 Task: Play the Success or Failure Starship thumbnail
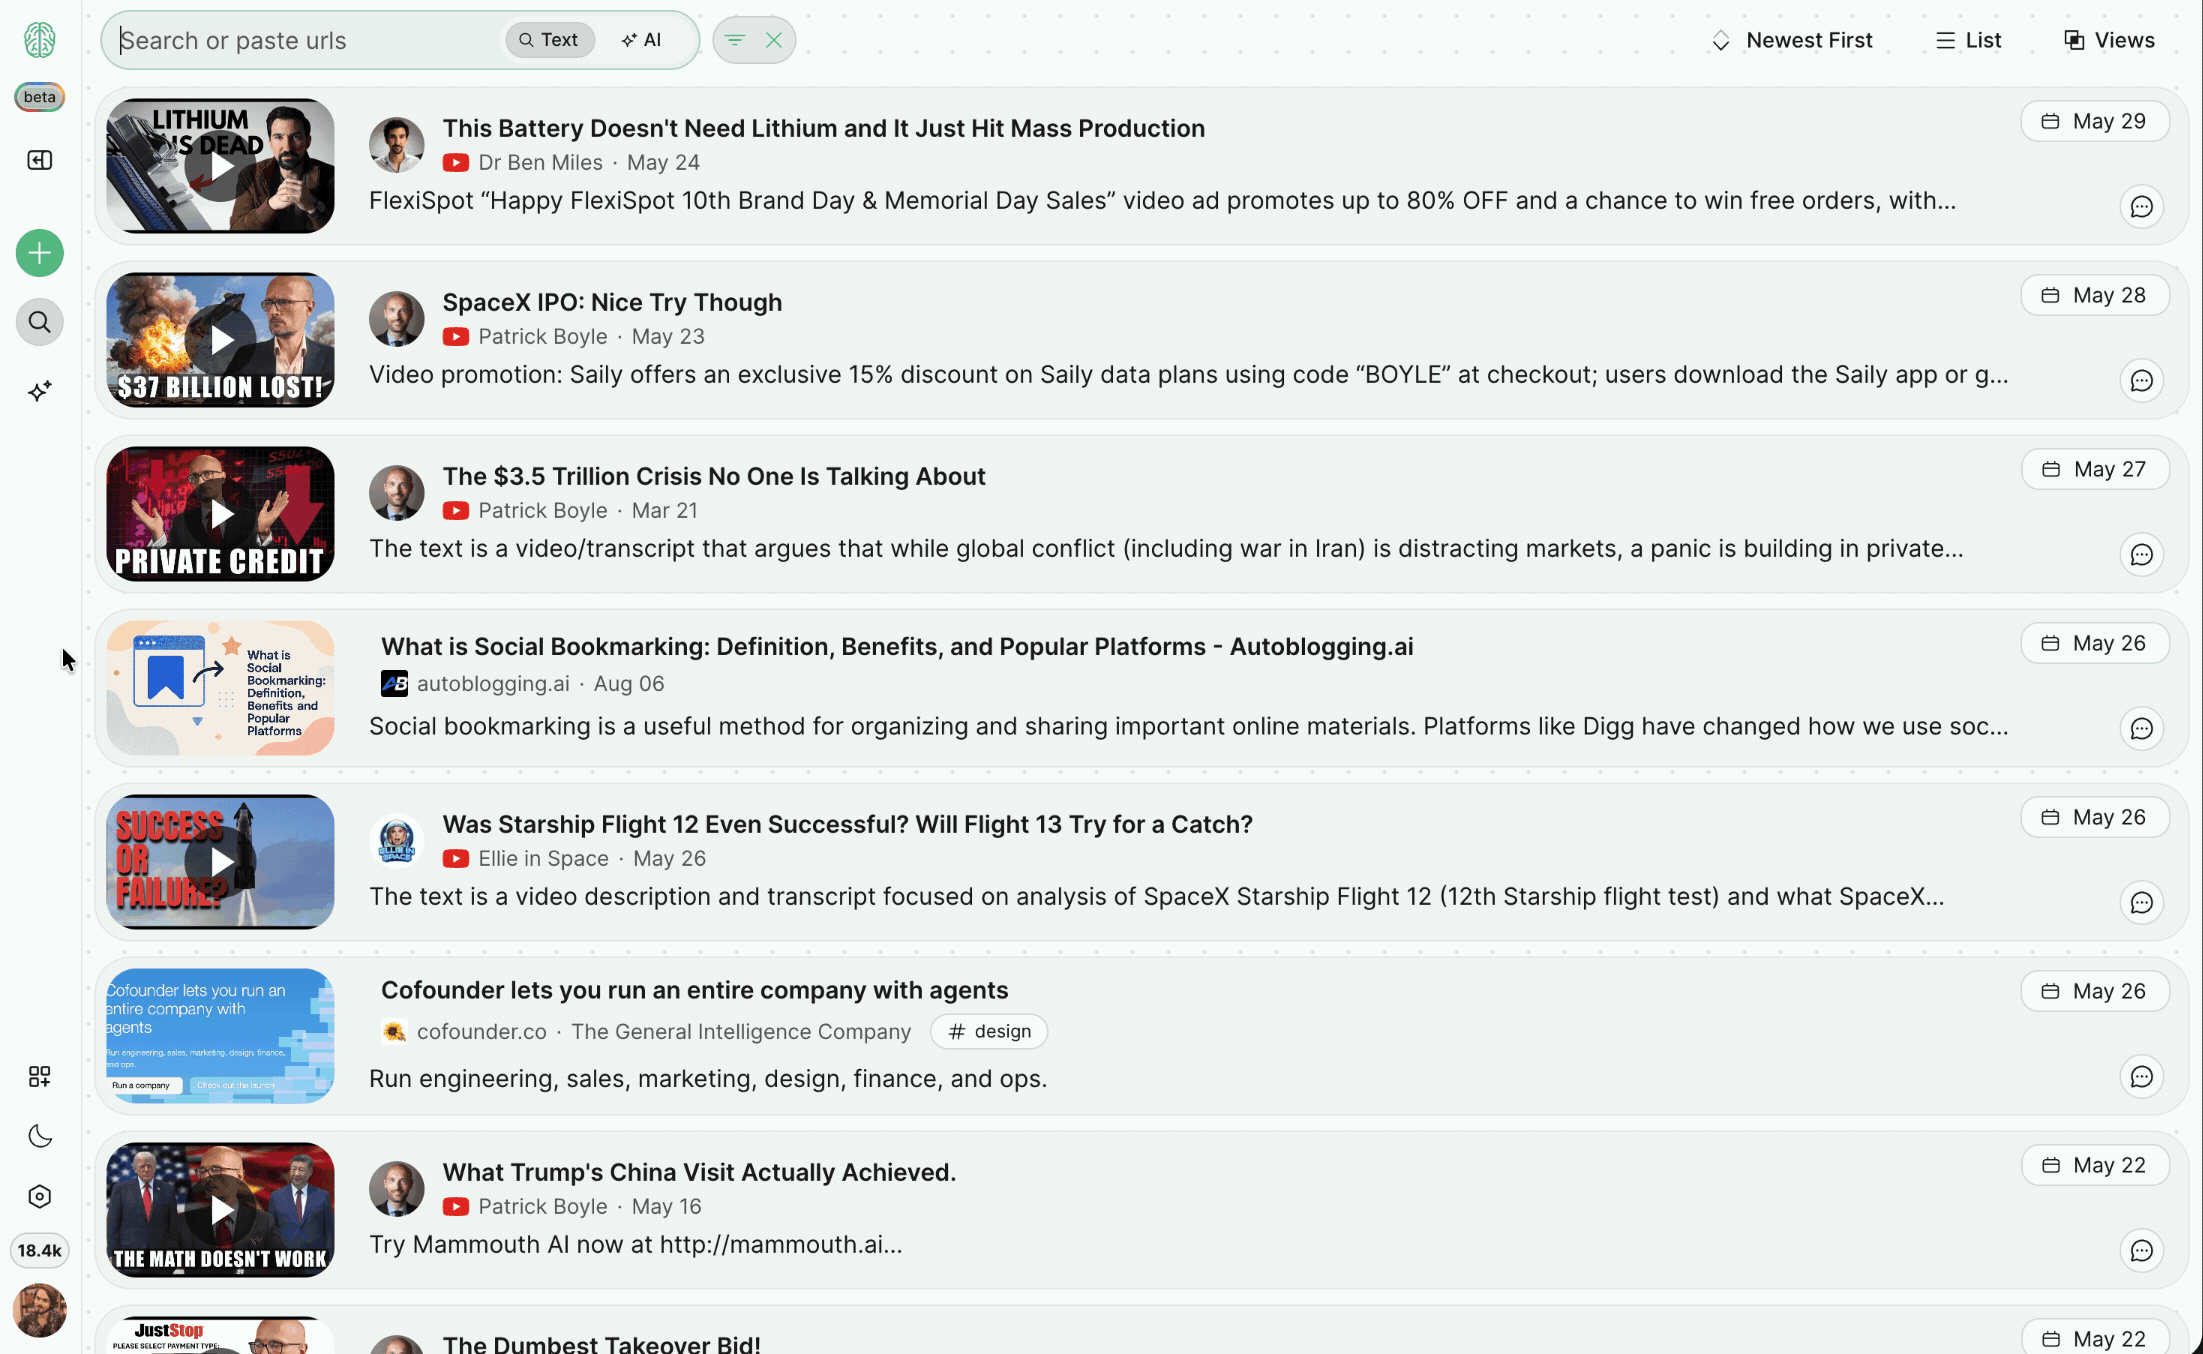(x=221, y=862)
